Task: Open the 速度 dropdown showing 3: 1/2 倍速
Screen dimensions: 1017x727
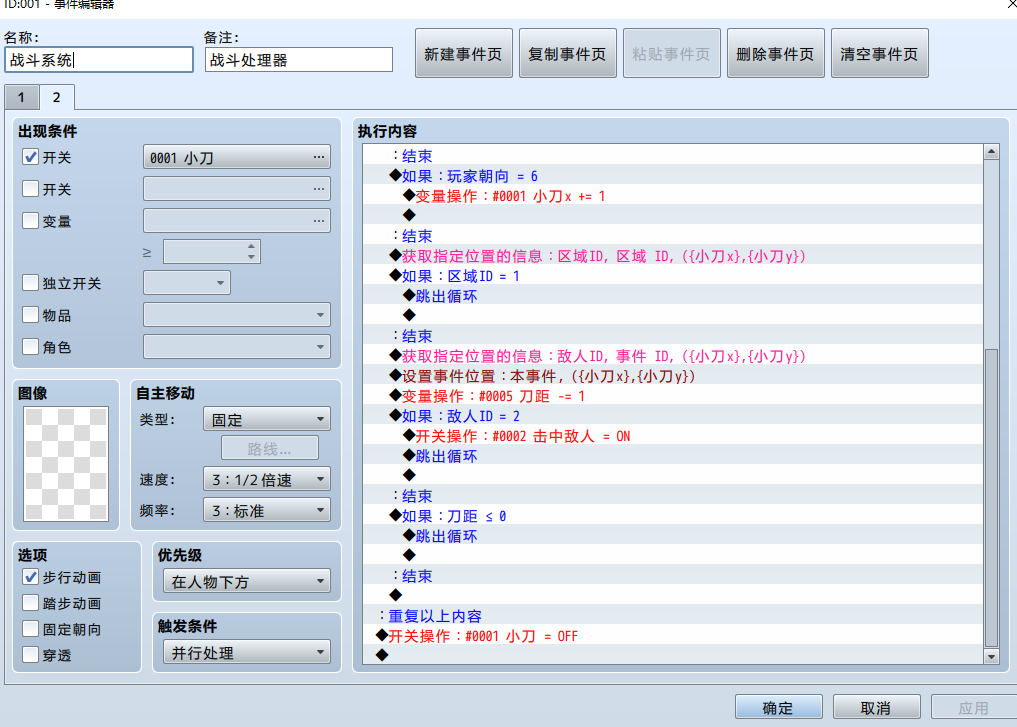Action: 267,479
